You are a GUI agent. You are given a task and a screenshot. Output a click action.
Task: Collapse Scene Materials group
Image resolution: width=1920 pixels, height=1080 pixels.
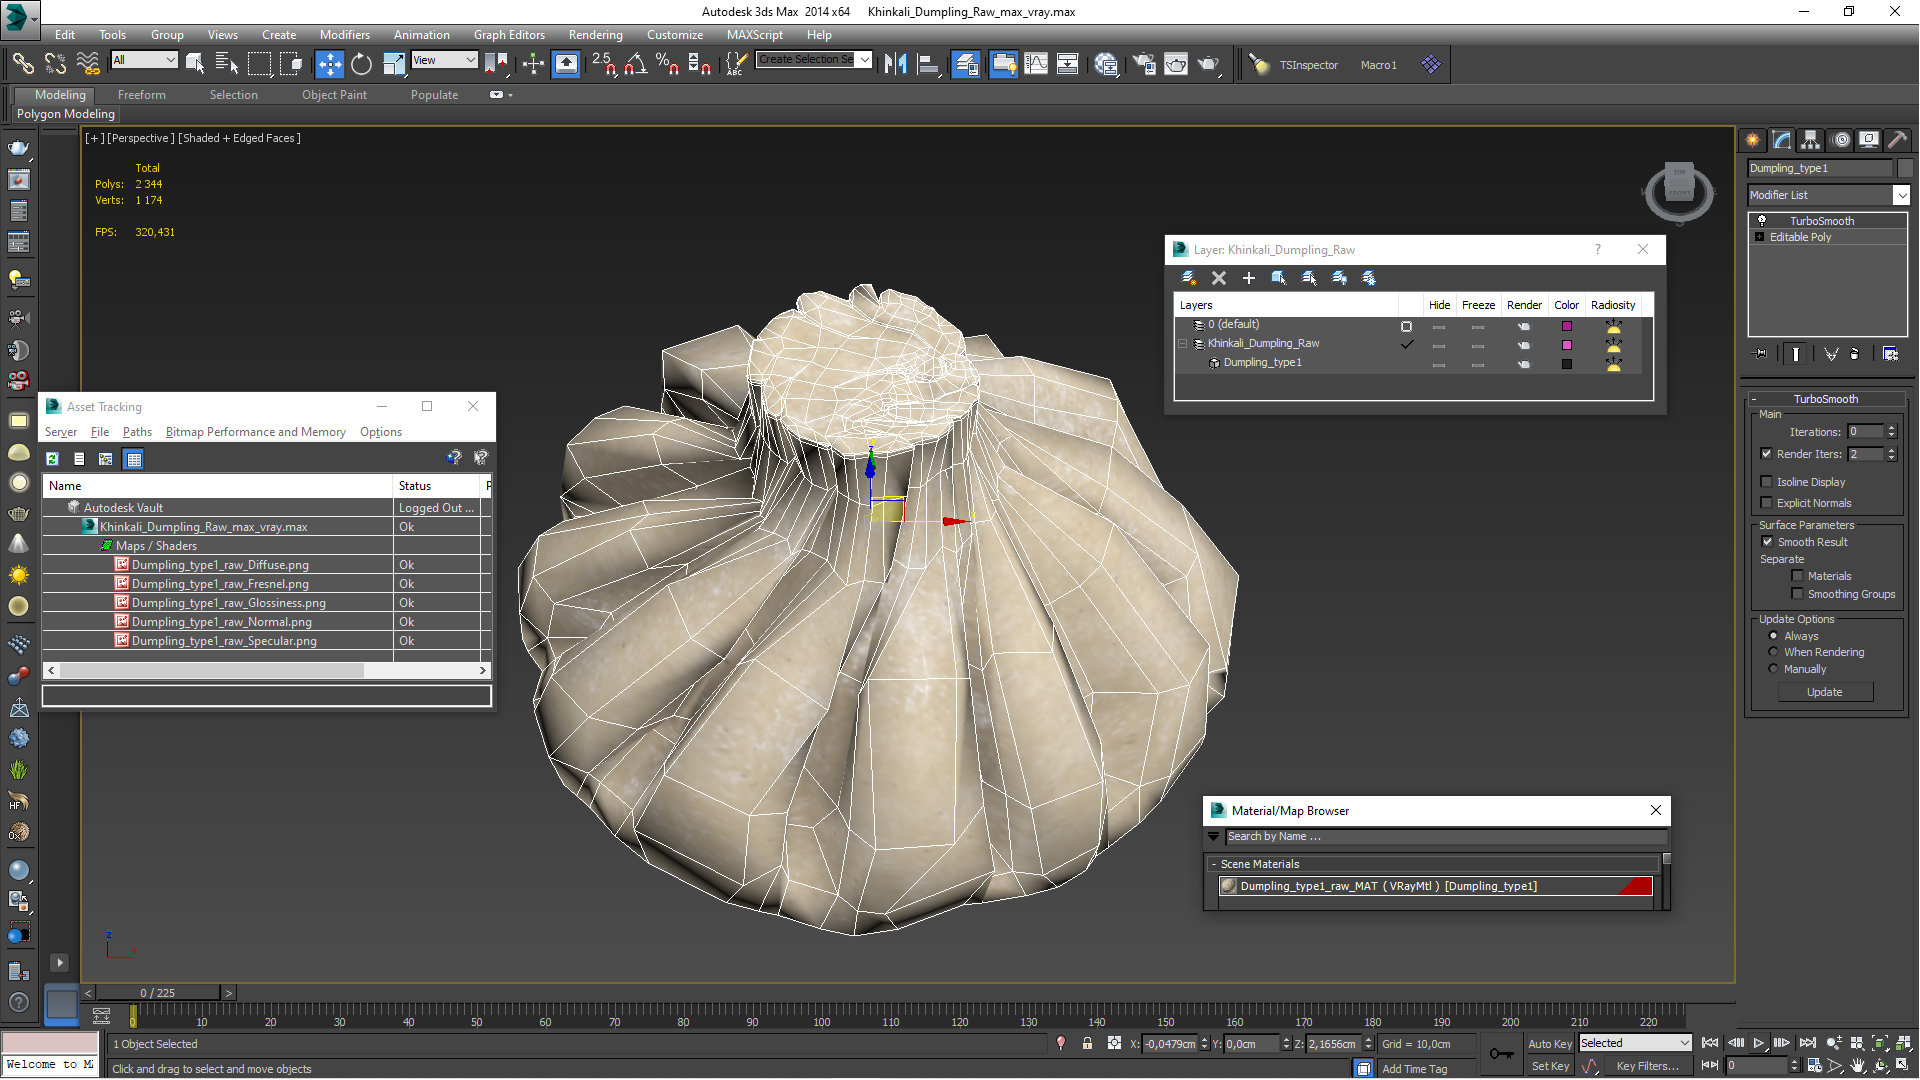[1214, 864]
